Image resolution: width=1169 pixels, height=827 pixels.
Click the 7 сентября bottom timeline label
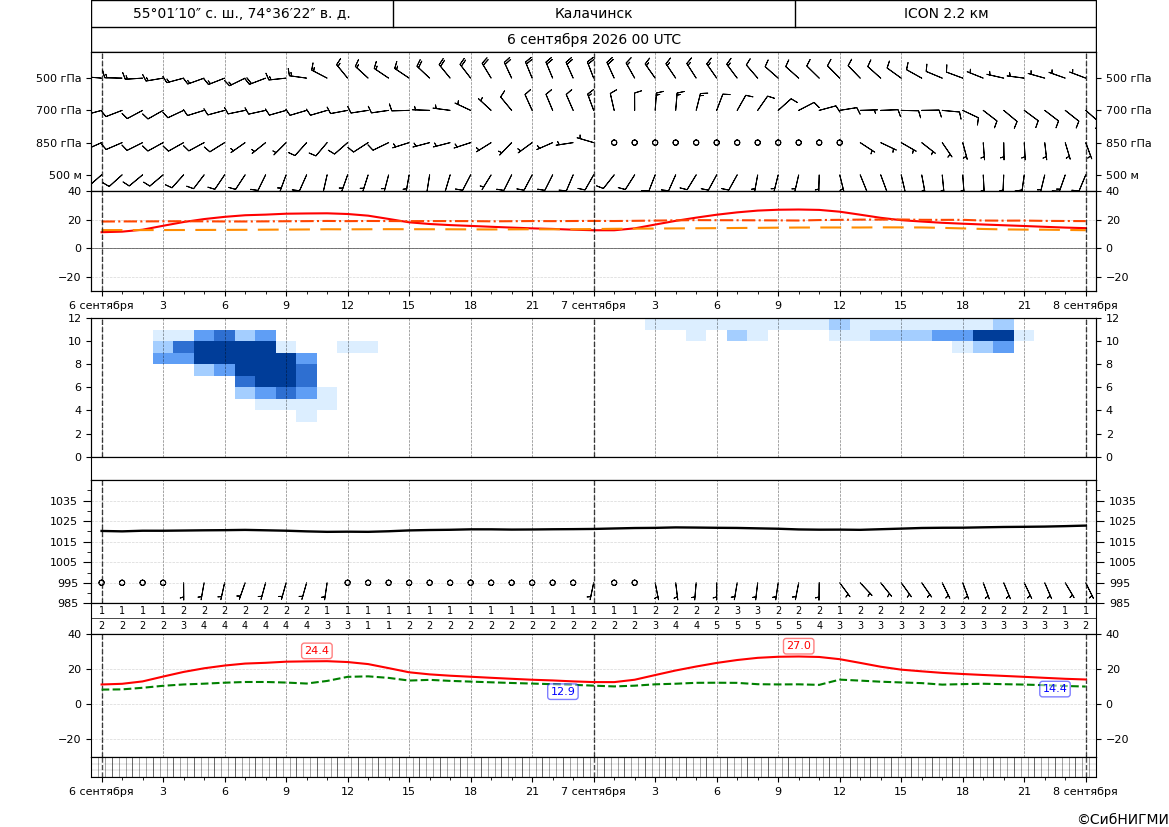coord(593,791)
